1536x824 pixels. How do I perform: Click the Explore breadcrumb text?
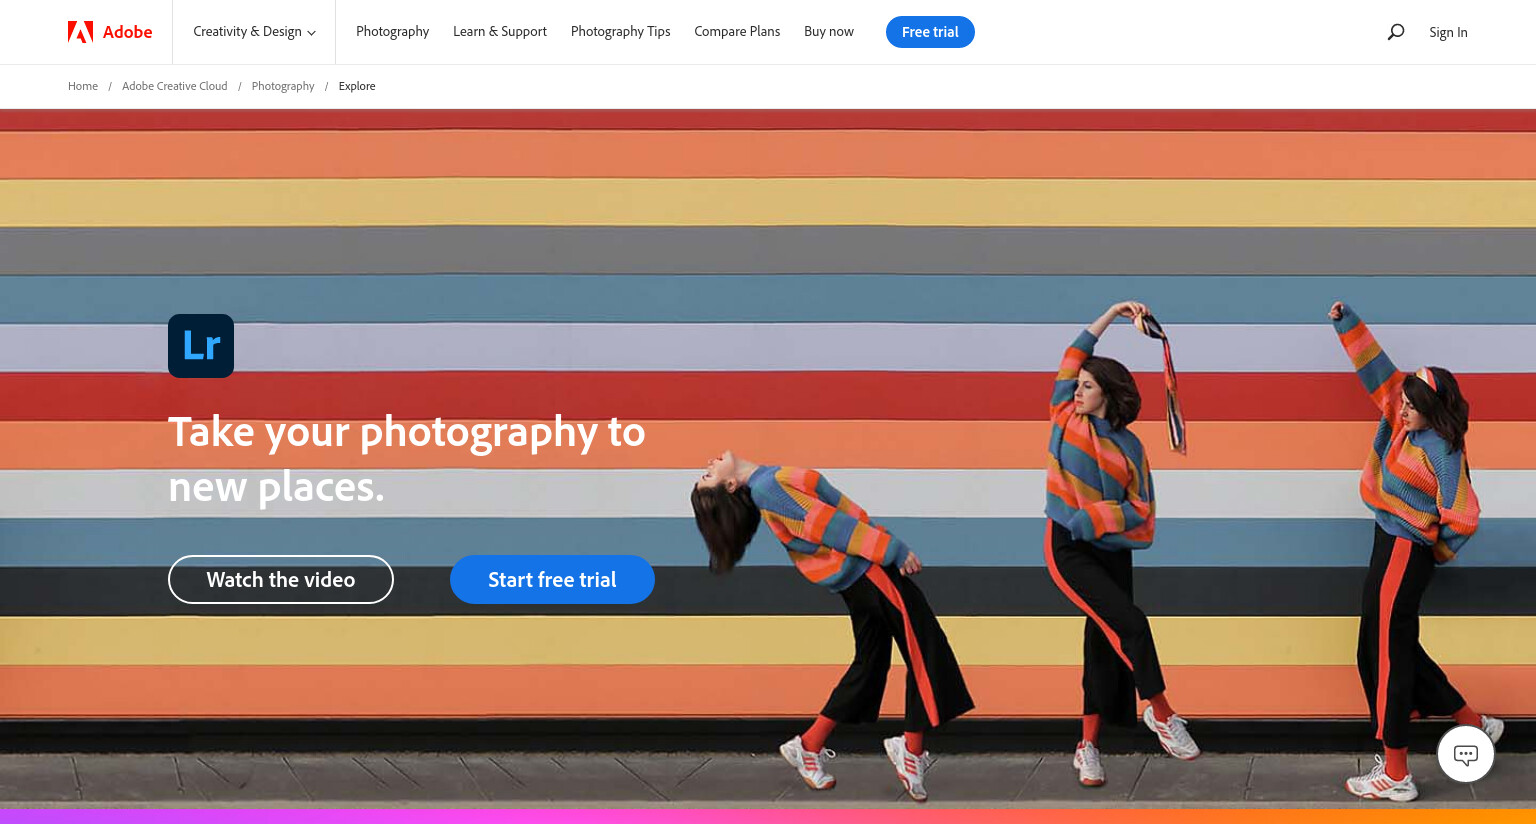coord(357,86)
